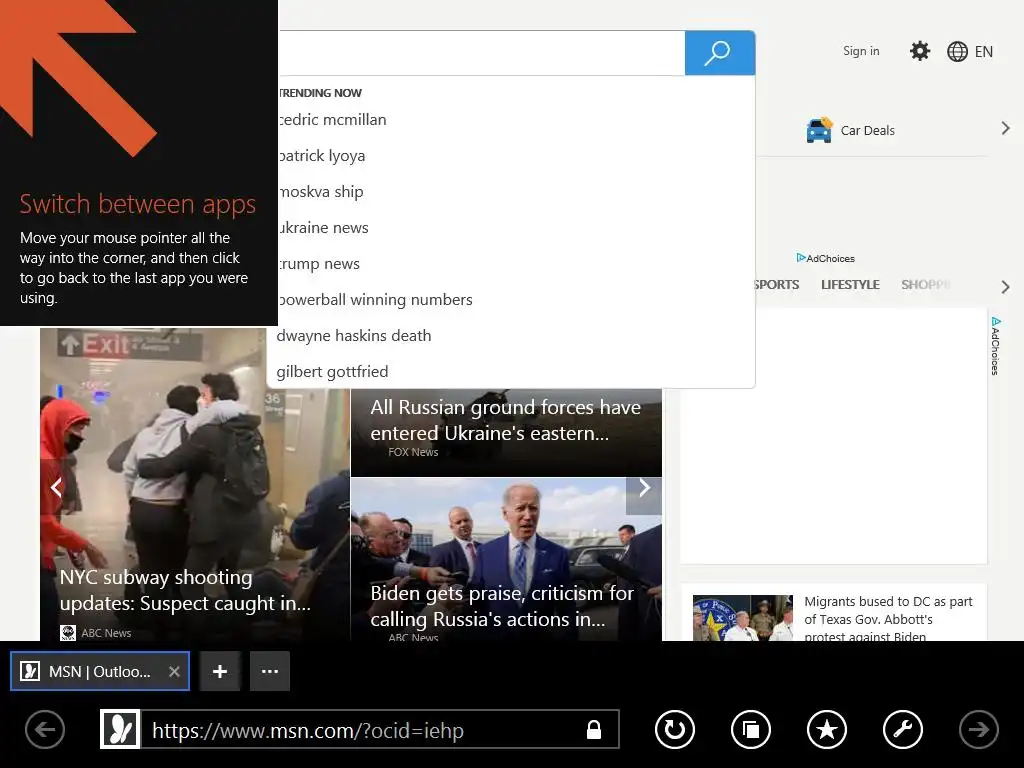
Task: Click the globe language icon
Action: [x=957, y=52]
